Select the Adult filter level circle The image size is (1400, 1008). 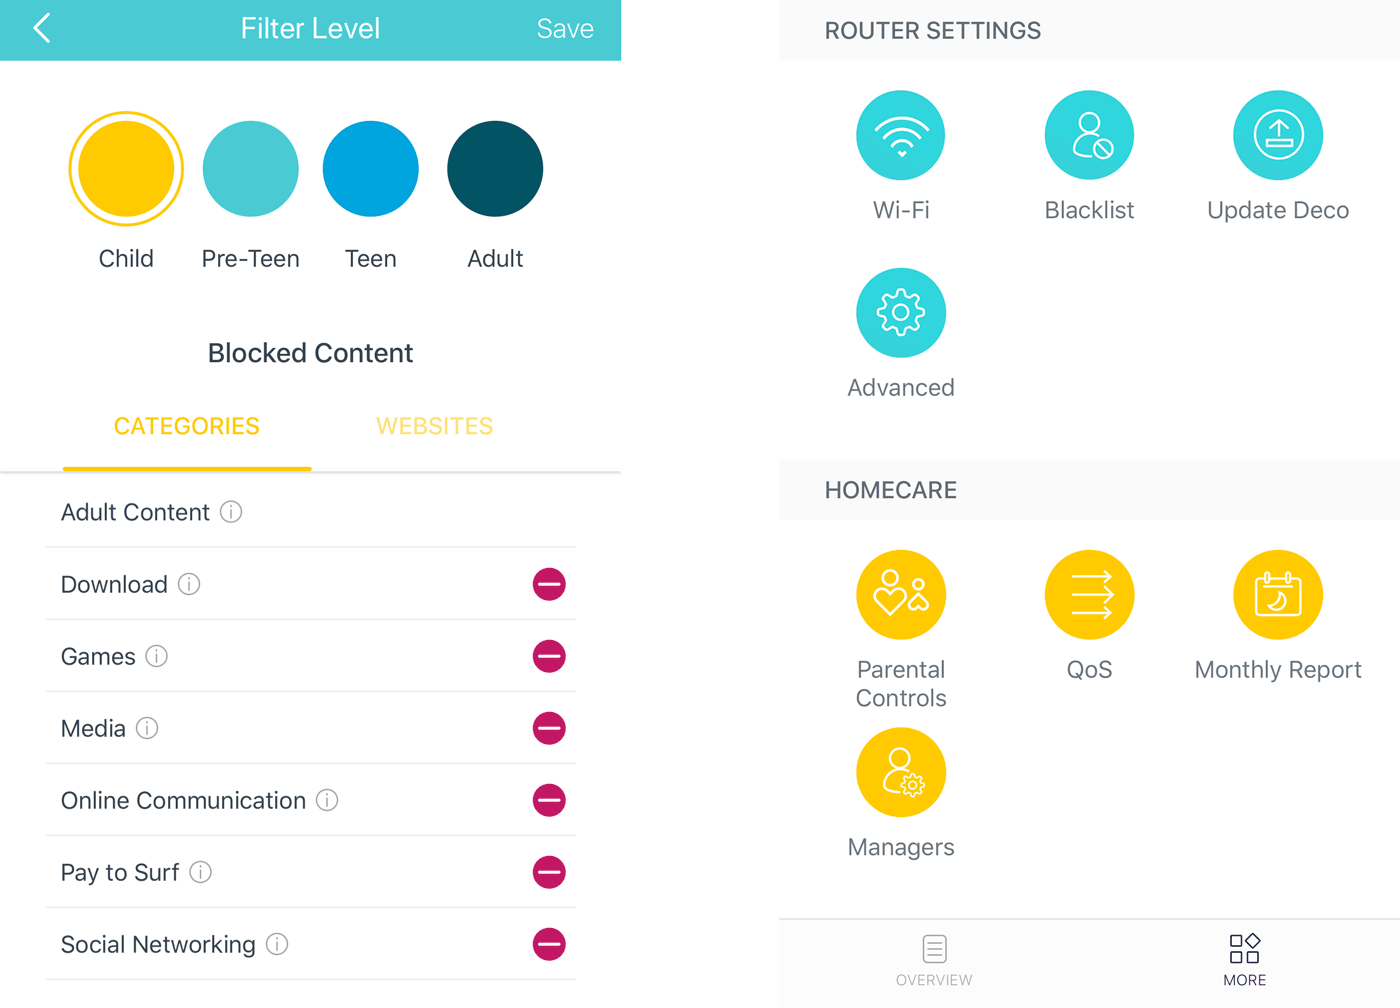tap(495, 169)
